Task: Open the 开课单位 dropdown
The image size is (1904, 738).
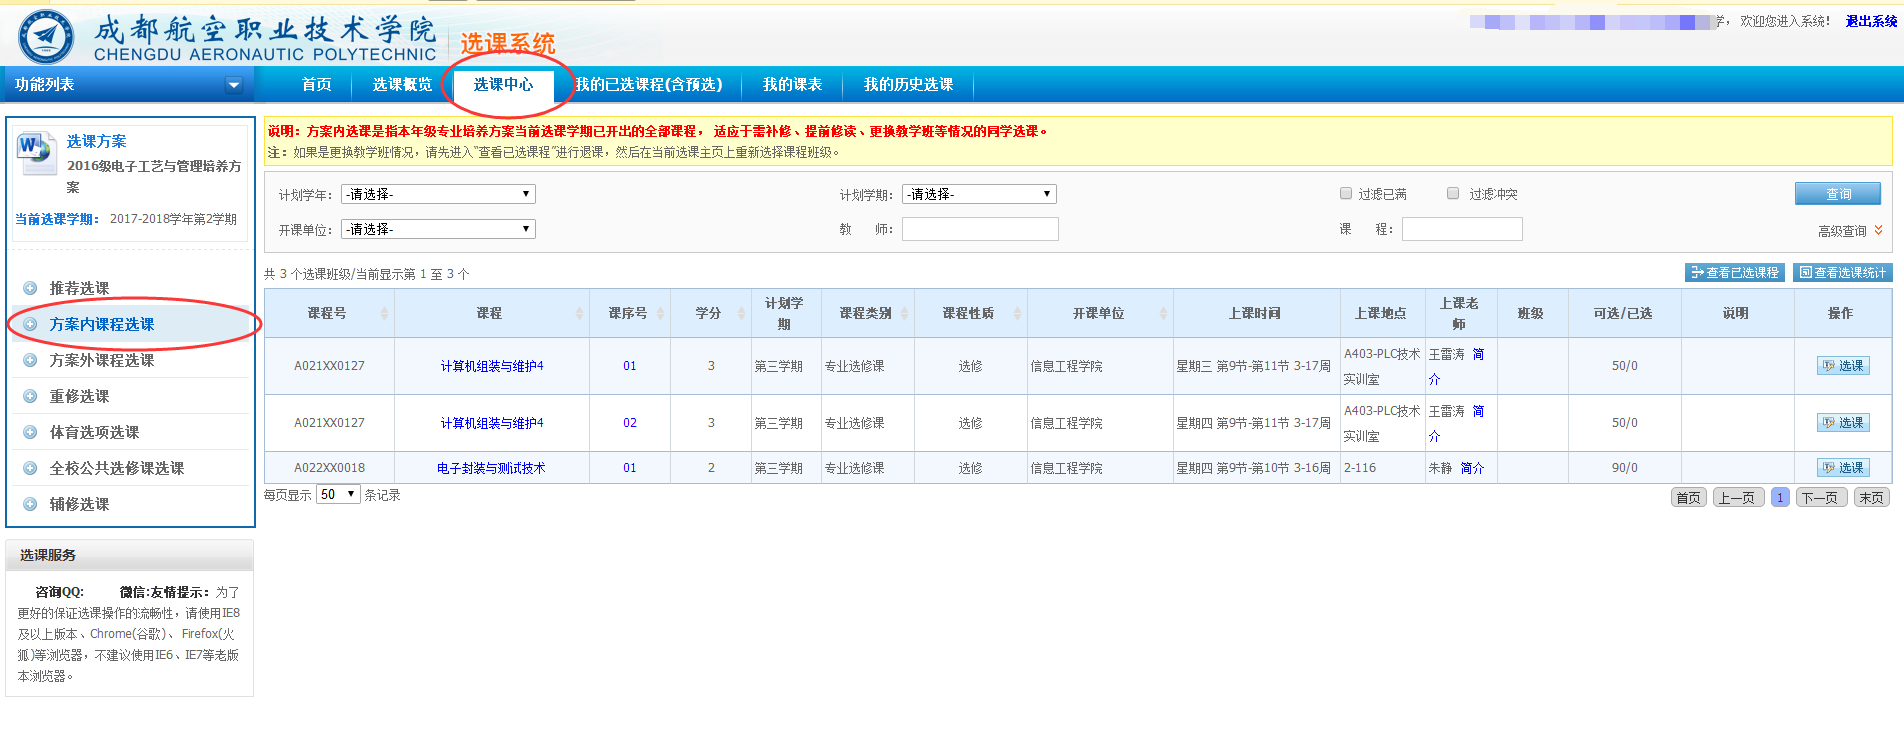Action: pos(438,230)
